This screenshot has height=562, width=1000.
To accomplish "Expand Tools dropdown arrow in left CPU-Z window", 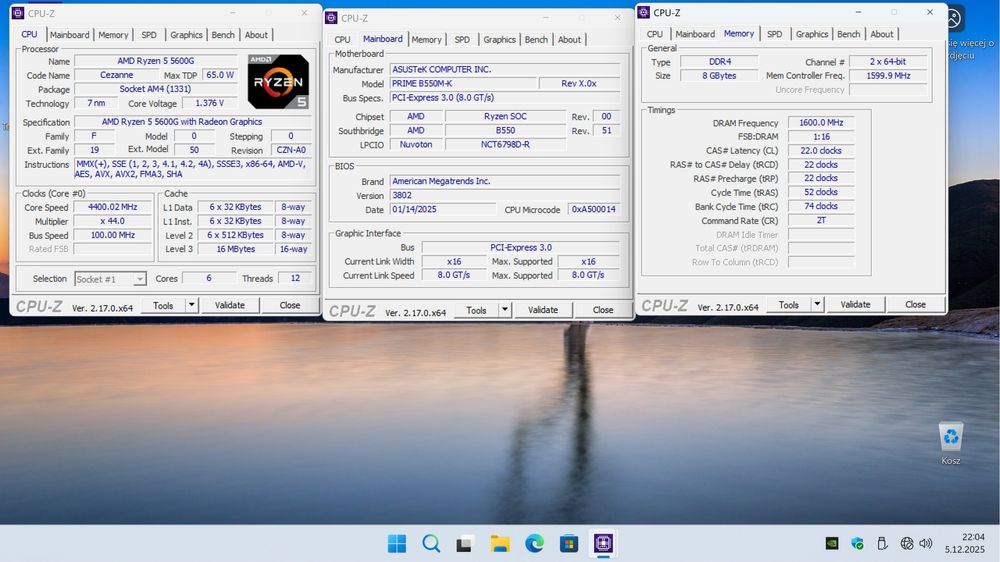I will tap(191, 306).
